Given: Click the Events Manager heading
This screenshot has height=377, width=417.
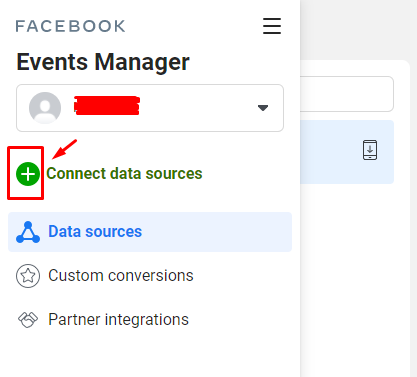Looking at the screenshot, I should click(103, 62).
